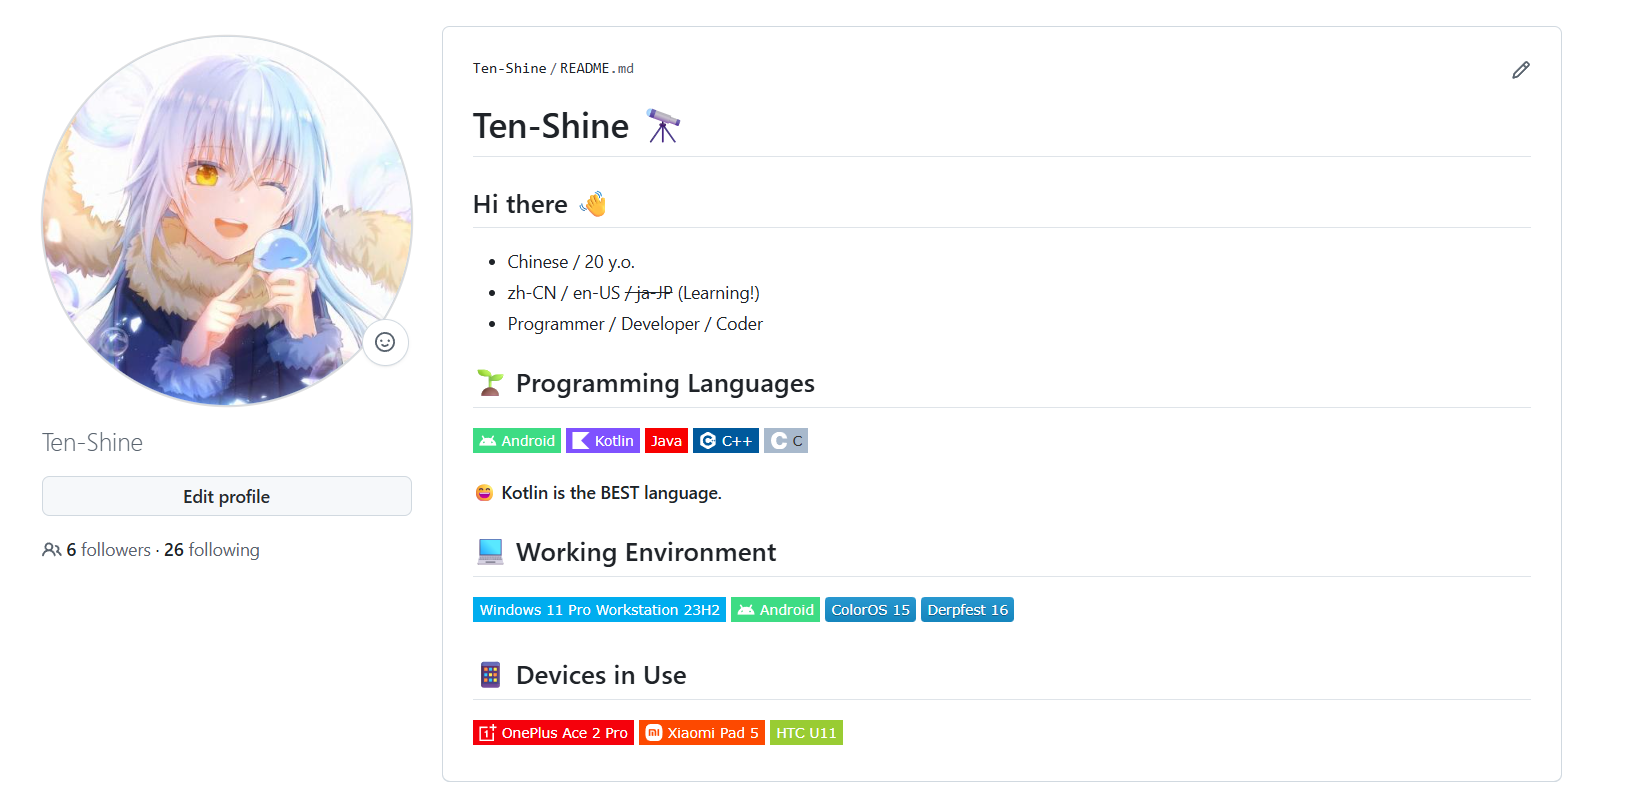Click the OnePlus Ace 2 Pro badge
This screenshot has height=805, width=1639.
[x=553, y=733]
